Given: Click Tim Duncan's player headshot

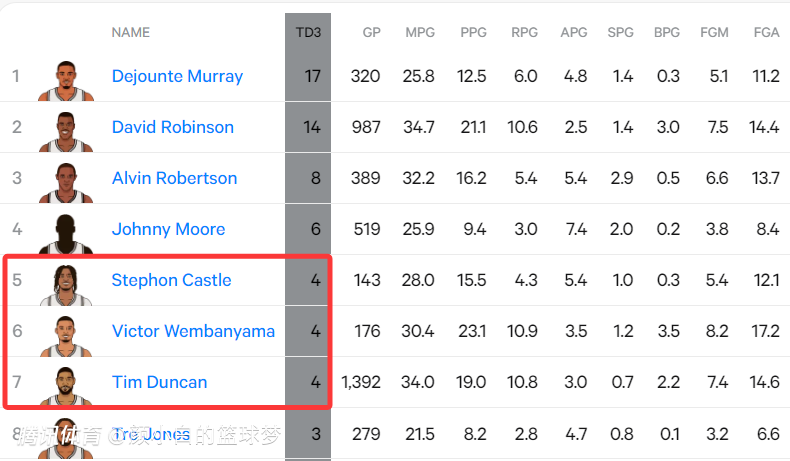Looking at the screenshot, I should coord(66,384).
